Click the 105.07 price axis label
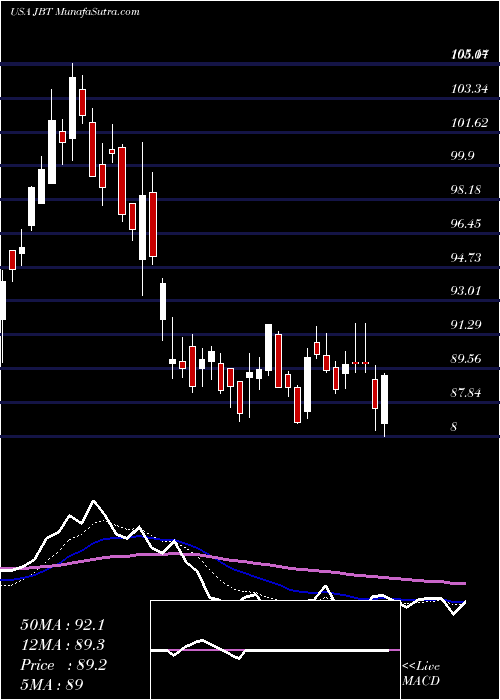 pos(469,55)
